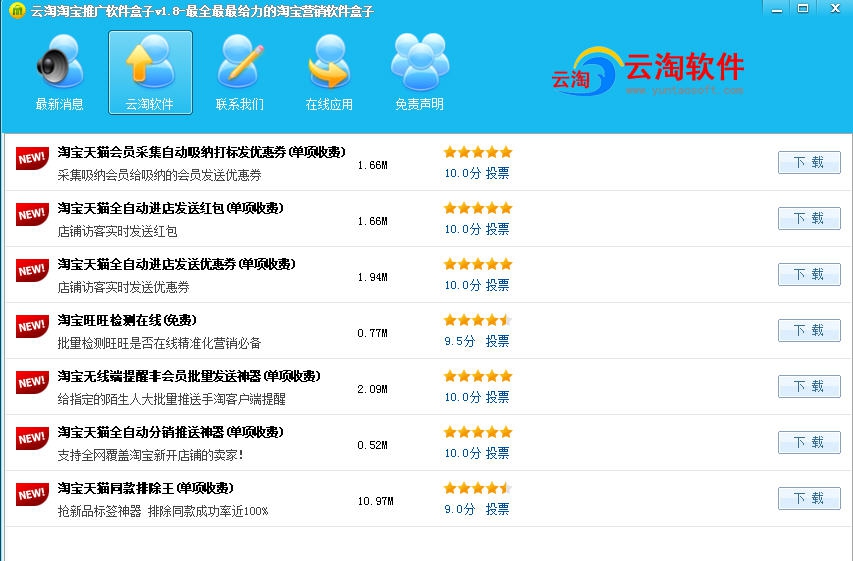The height and width of the screenshot is (561, 853).
Task: Click description 采集吸纳会员给吸纳的会员发送优惠券
Action: pos(159,175)
